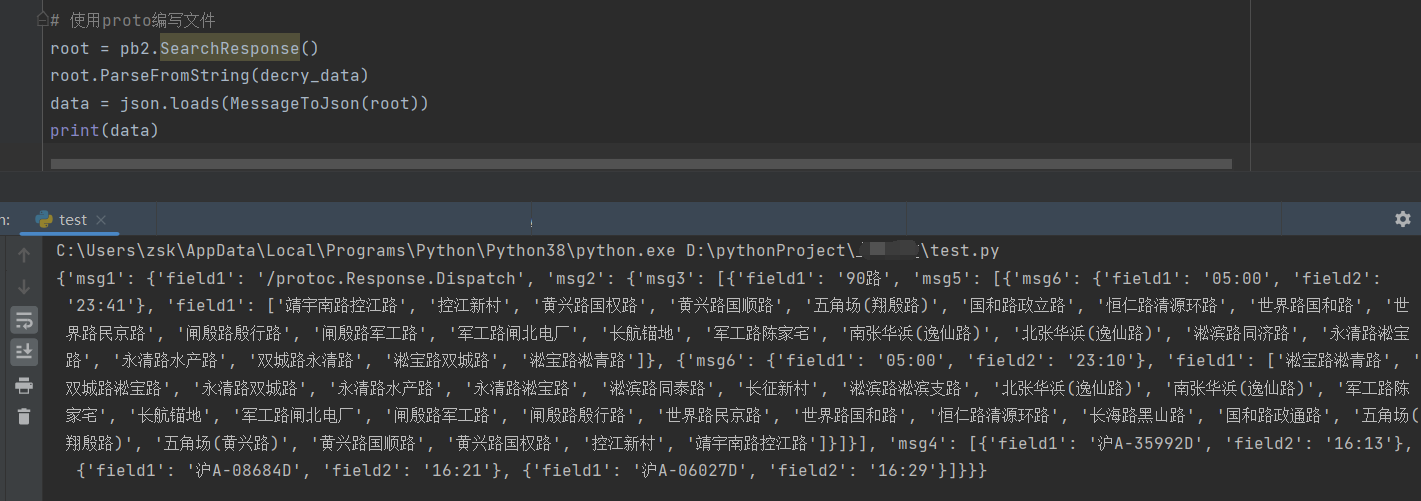Toggle soft-wrap in console output
Screen dimensions: 1421x501
click(24, 320)
